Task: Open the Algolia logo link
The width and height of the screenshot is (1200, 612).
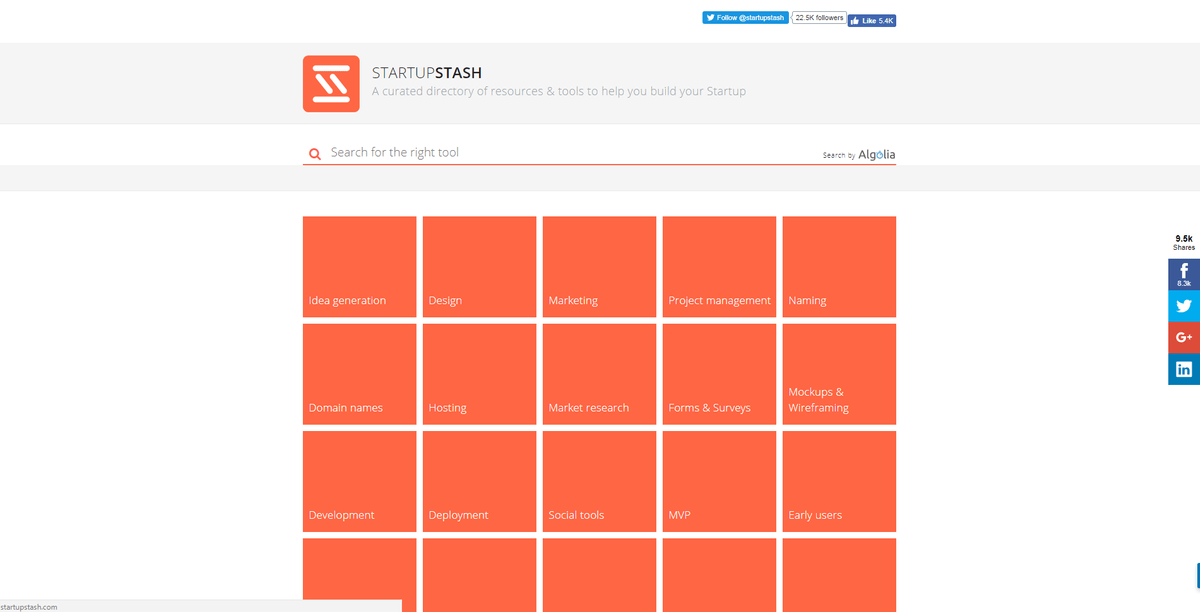Action: [877, 154]
